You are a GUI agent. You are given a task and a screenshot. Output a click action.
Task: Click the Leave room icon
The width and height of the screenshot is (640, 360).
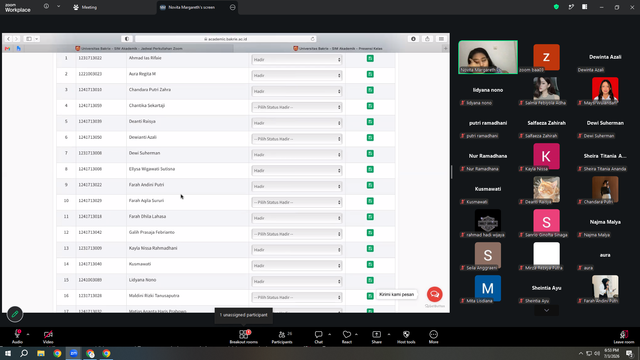(623, 334)
